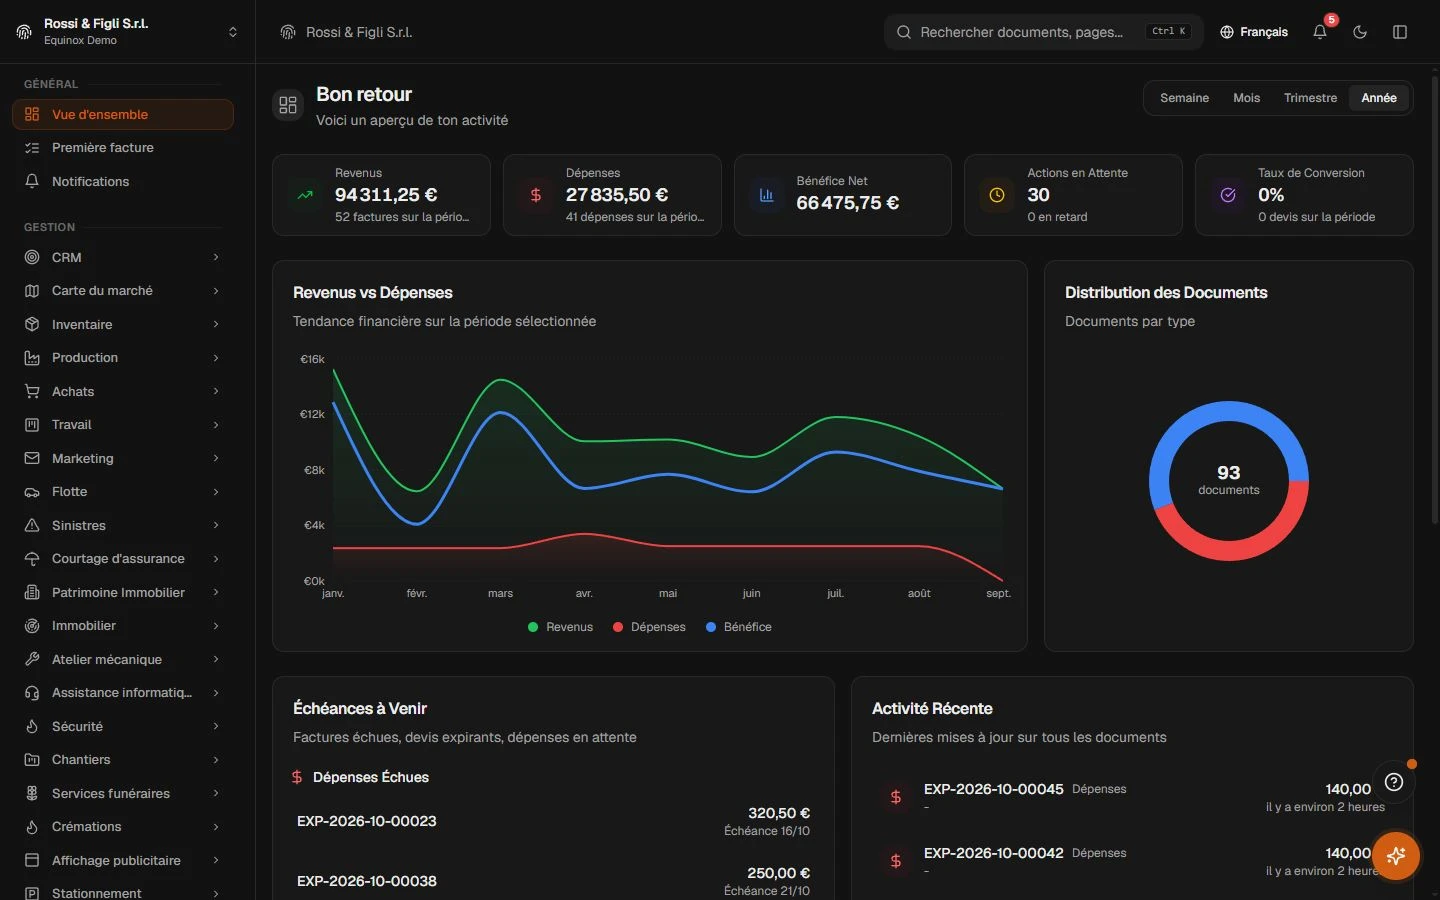This screenshot has height=900, width=1440.
Task: Select the Année period tab
Action: pyautogui.click(x=1379, y=98)
